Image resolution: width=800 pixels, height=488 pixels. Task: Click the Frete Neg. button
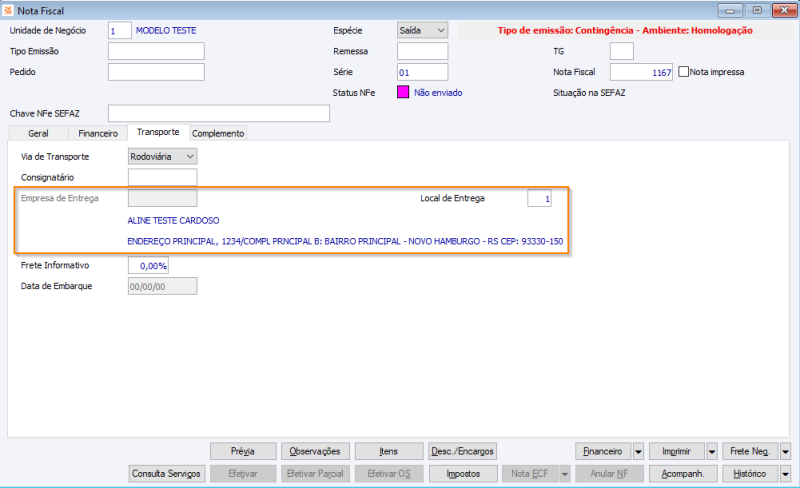[750, 451]
